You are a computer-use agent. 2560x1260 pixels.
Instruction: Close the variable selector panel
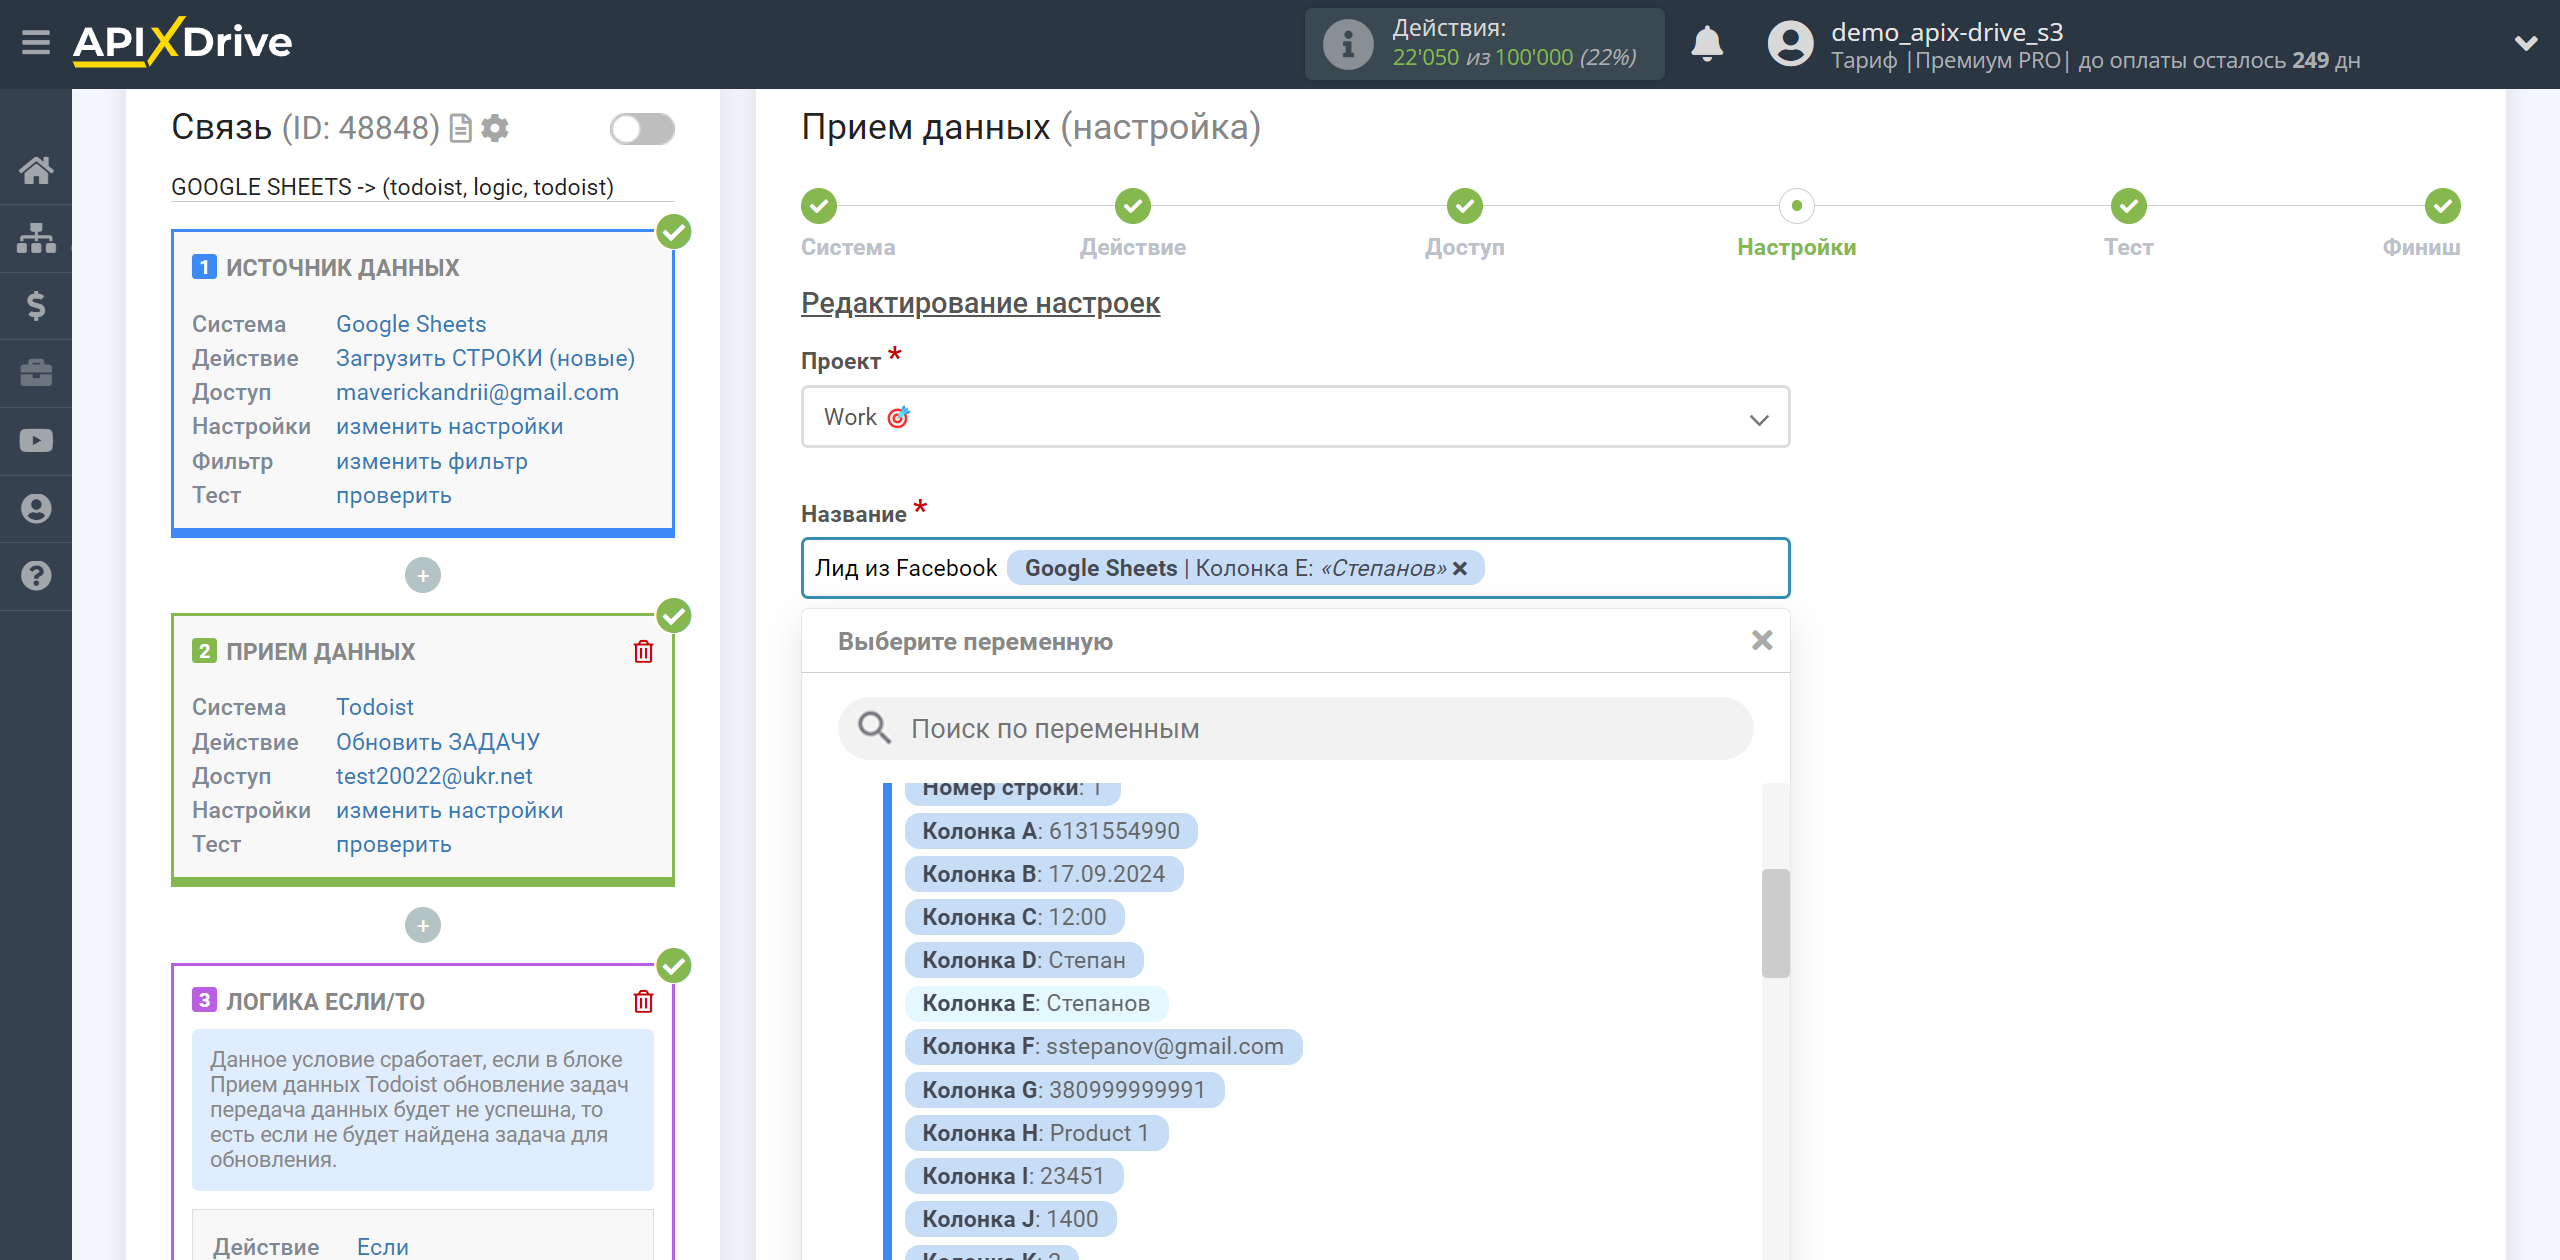click(x=1762, y=640)
